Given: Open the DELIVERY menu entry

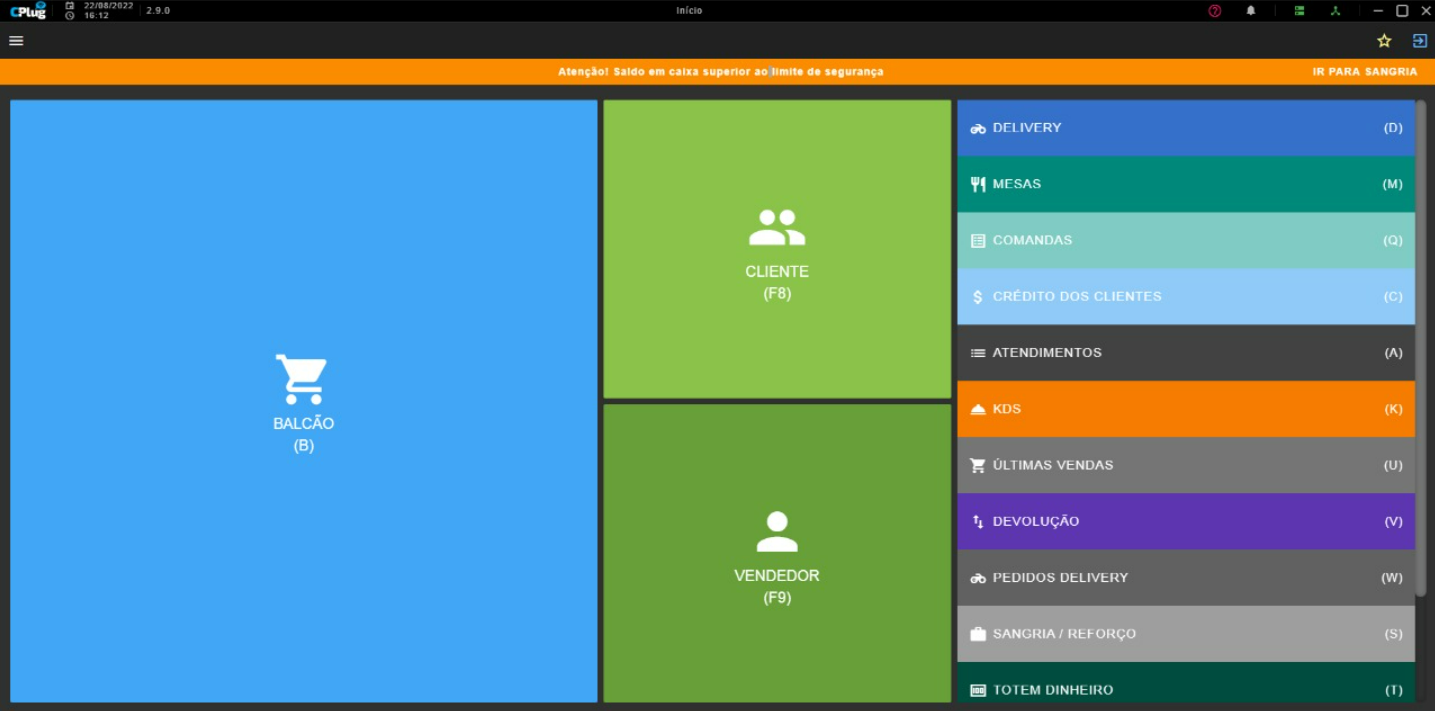Looking at the screenshot, I should click(1186, 128).
